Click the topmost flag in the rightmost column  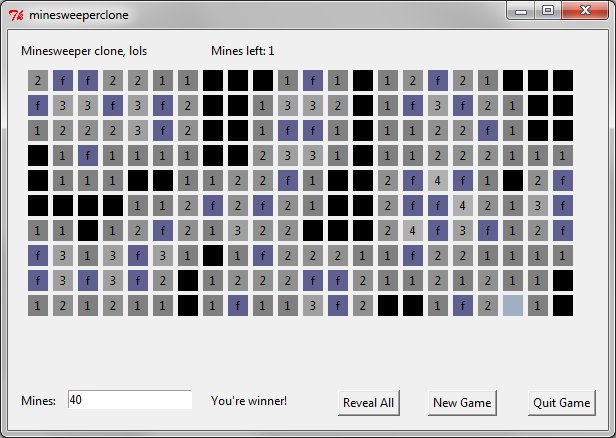coord(563,181)
